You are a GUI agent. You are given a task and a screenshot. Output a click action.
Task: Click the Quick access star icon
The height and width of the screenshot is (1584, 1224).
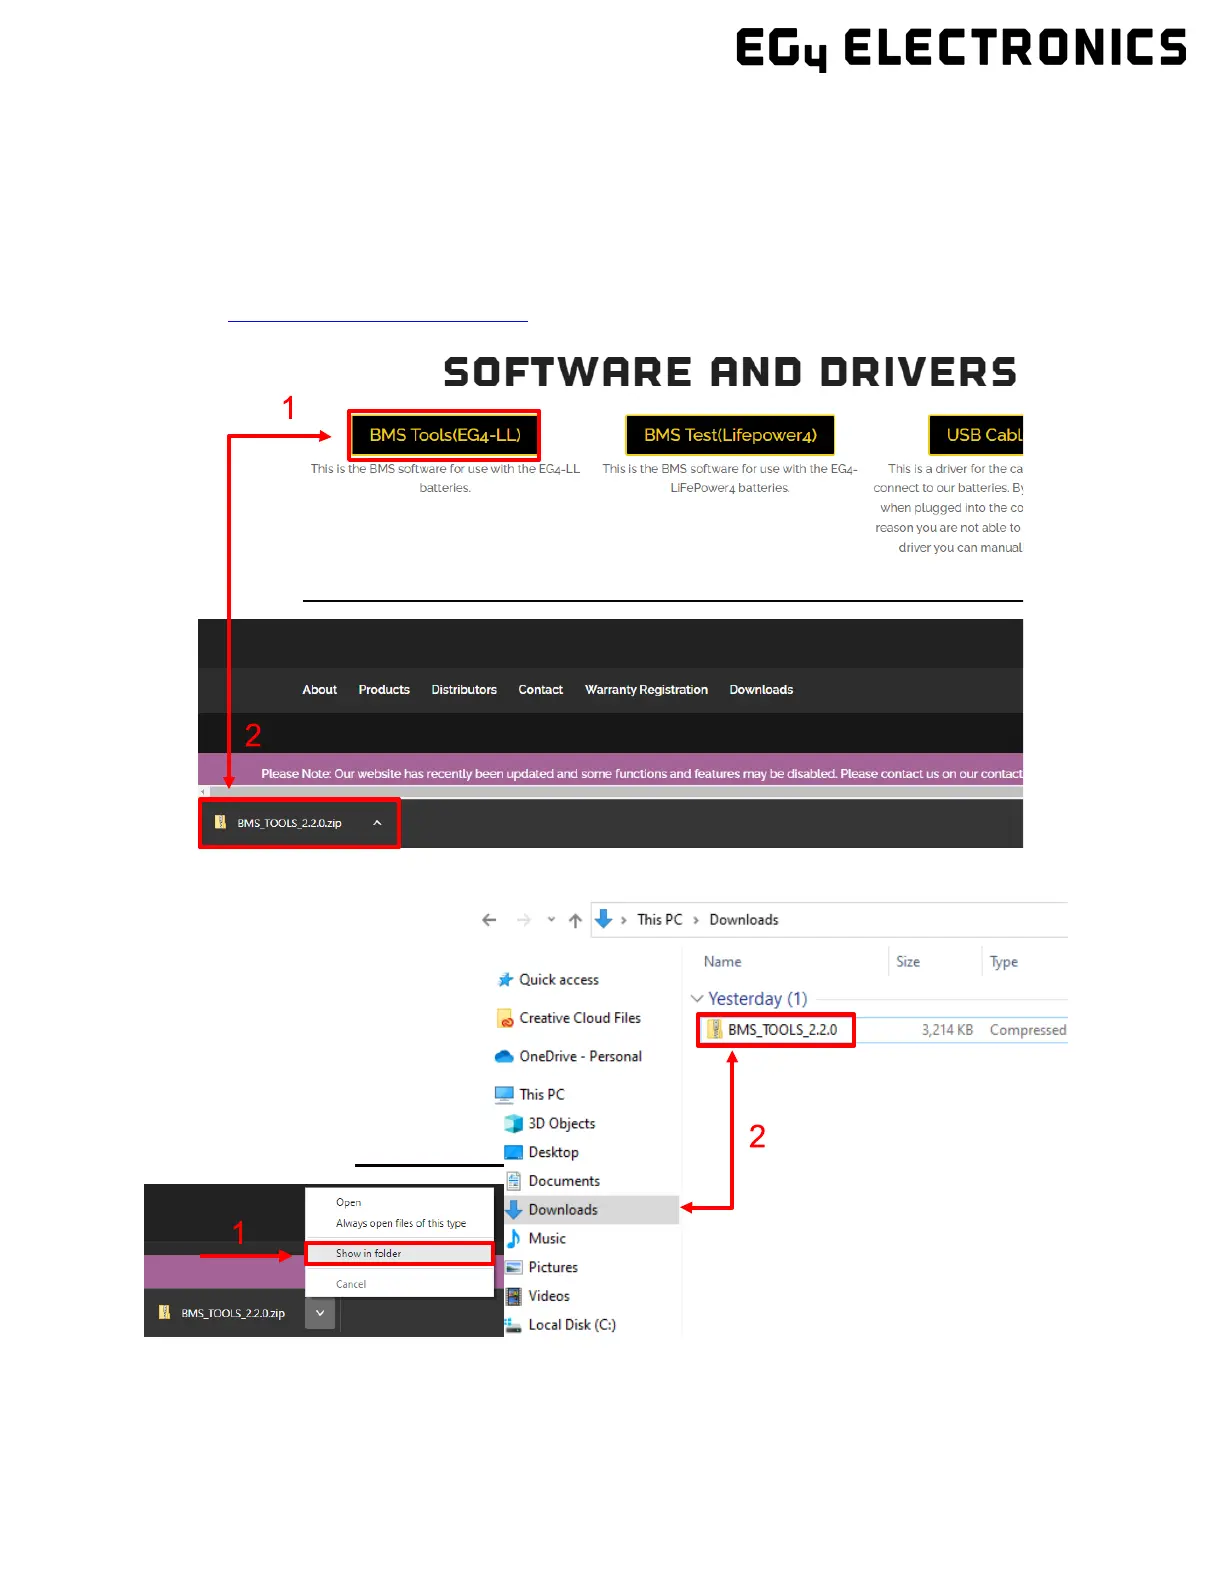[506, 980]
